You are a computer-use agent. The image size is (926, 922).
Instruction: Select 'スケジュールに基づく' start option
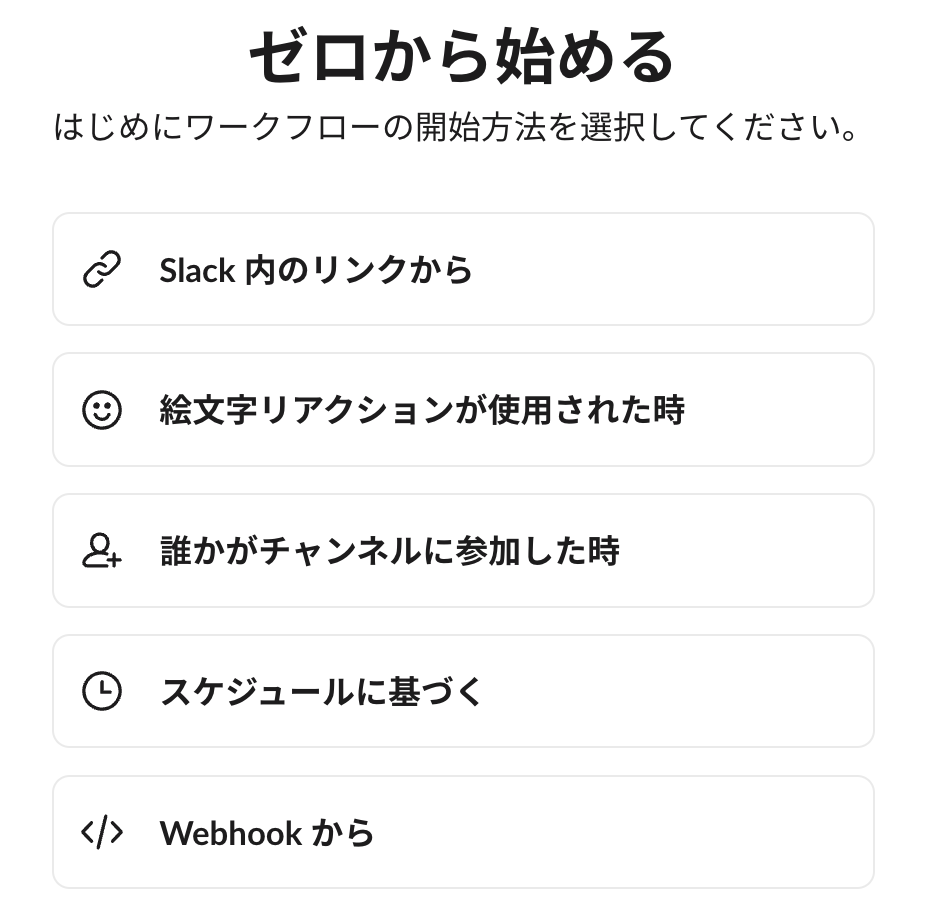(321, 691)
